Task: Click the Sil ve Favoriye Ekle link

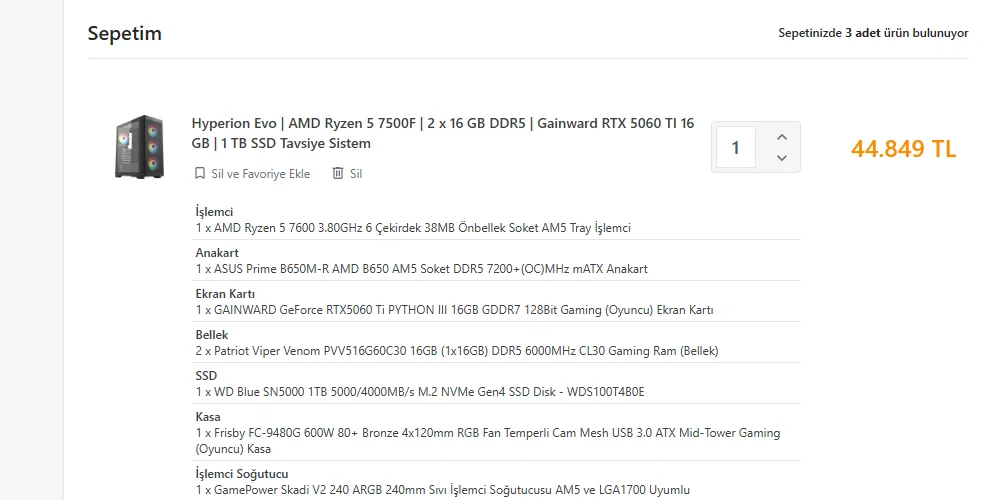Action: pos(260,174)
